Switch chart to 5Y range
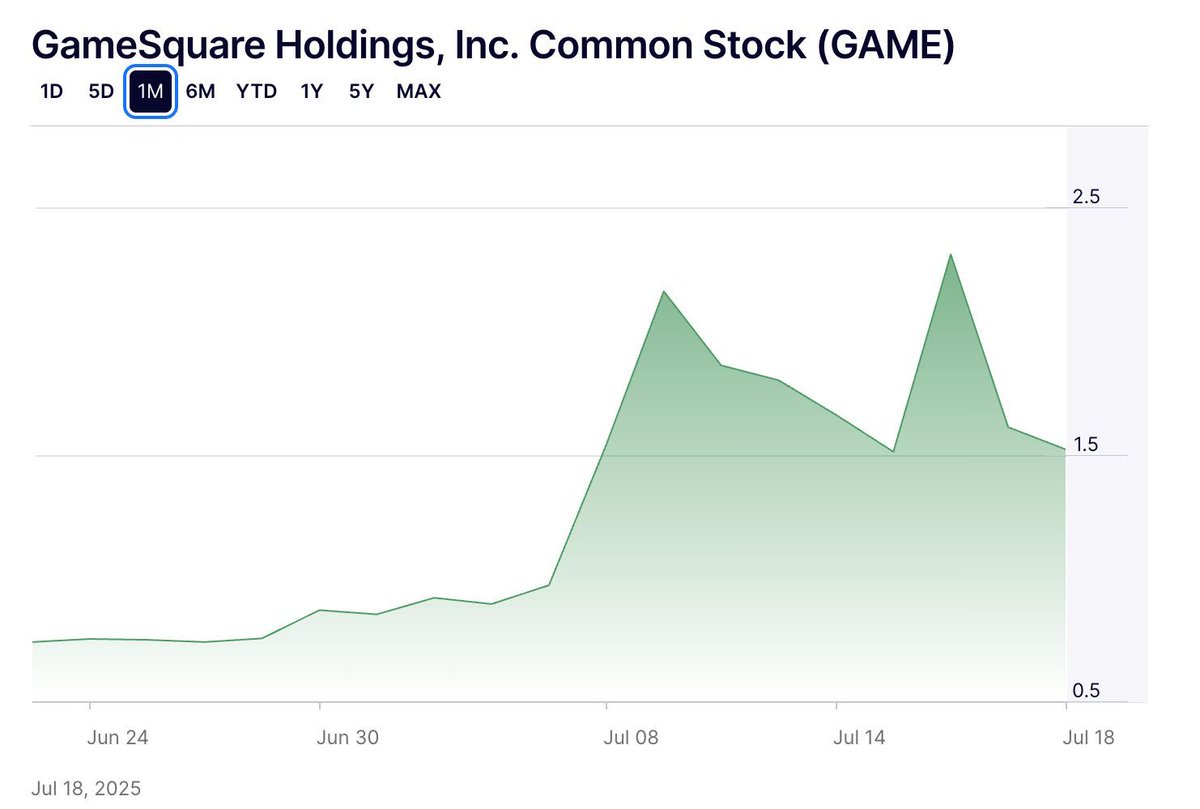The height and width of the screenshot is (809, 1200). [x=361, y=92]
